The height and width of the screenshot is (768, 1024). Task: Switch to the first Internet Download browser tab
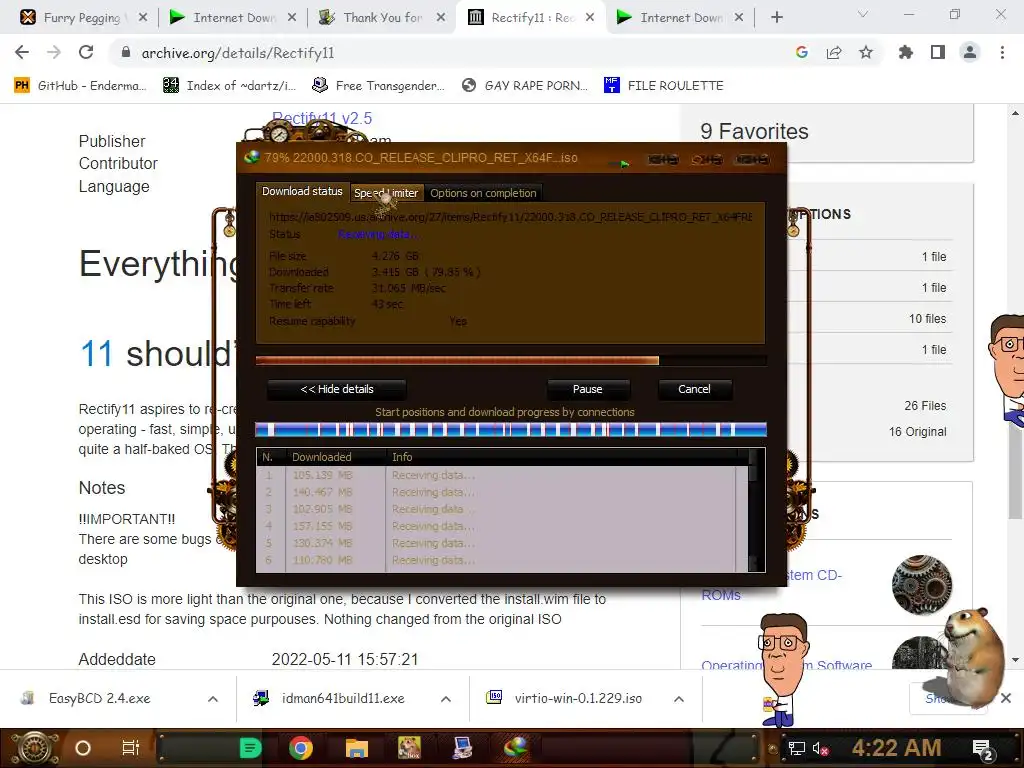tap(232, 18)
